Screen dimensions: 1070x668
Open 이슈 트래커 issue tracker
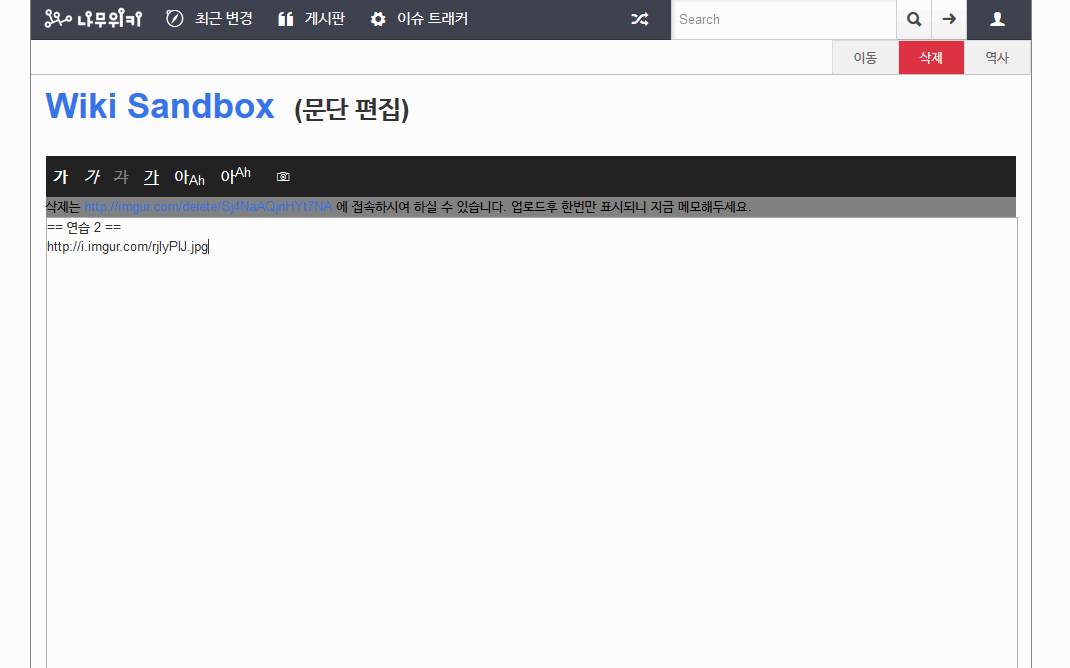(x=419, y=19)
